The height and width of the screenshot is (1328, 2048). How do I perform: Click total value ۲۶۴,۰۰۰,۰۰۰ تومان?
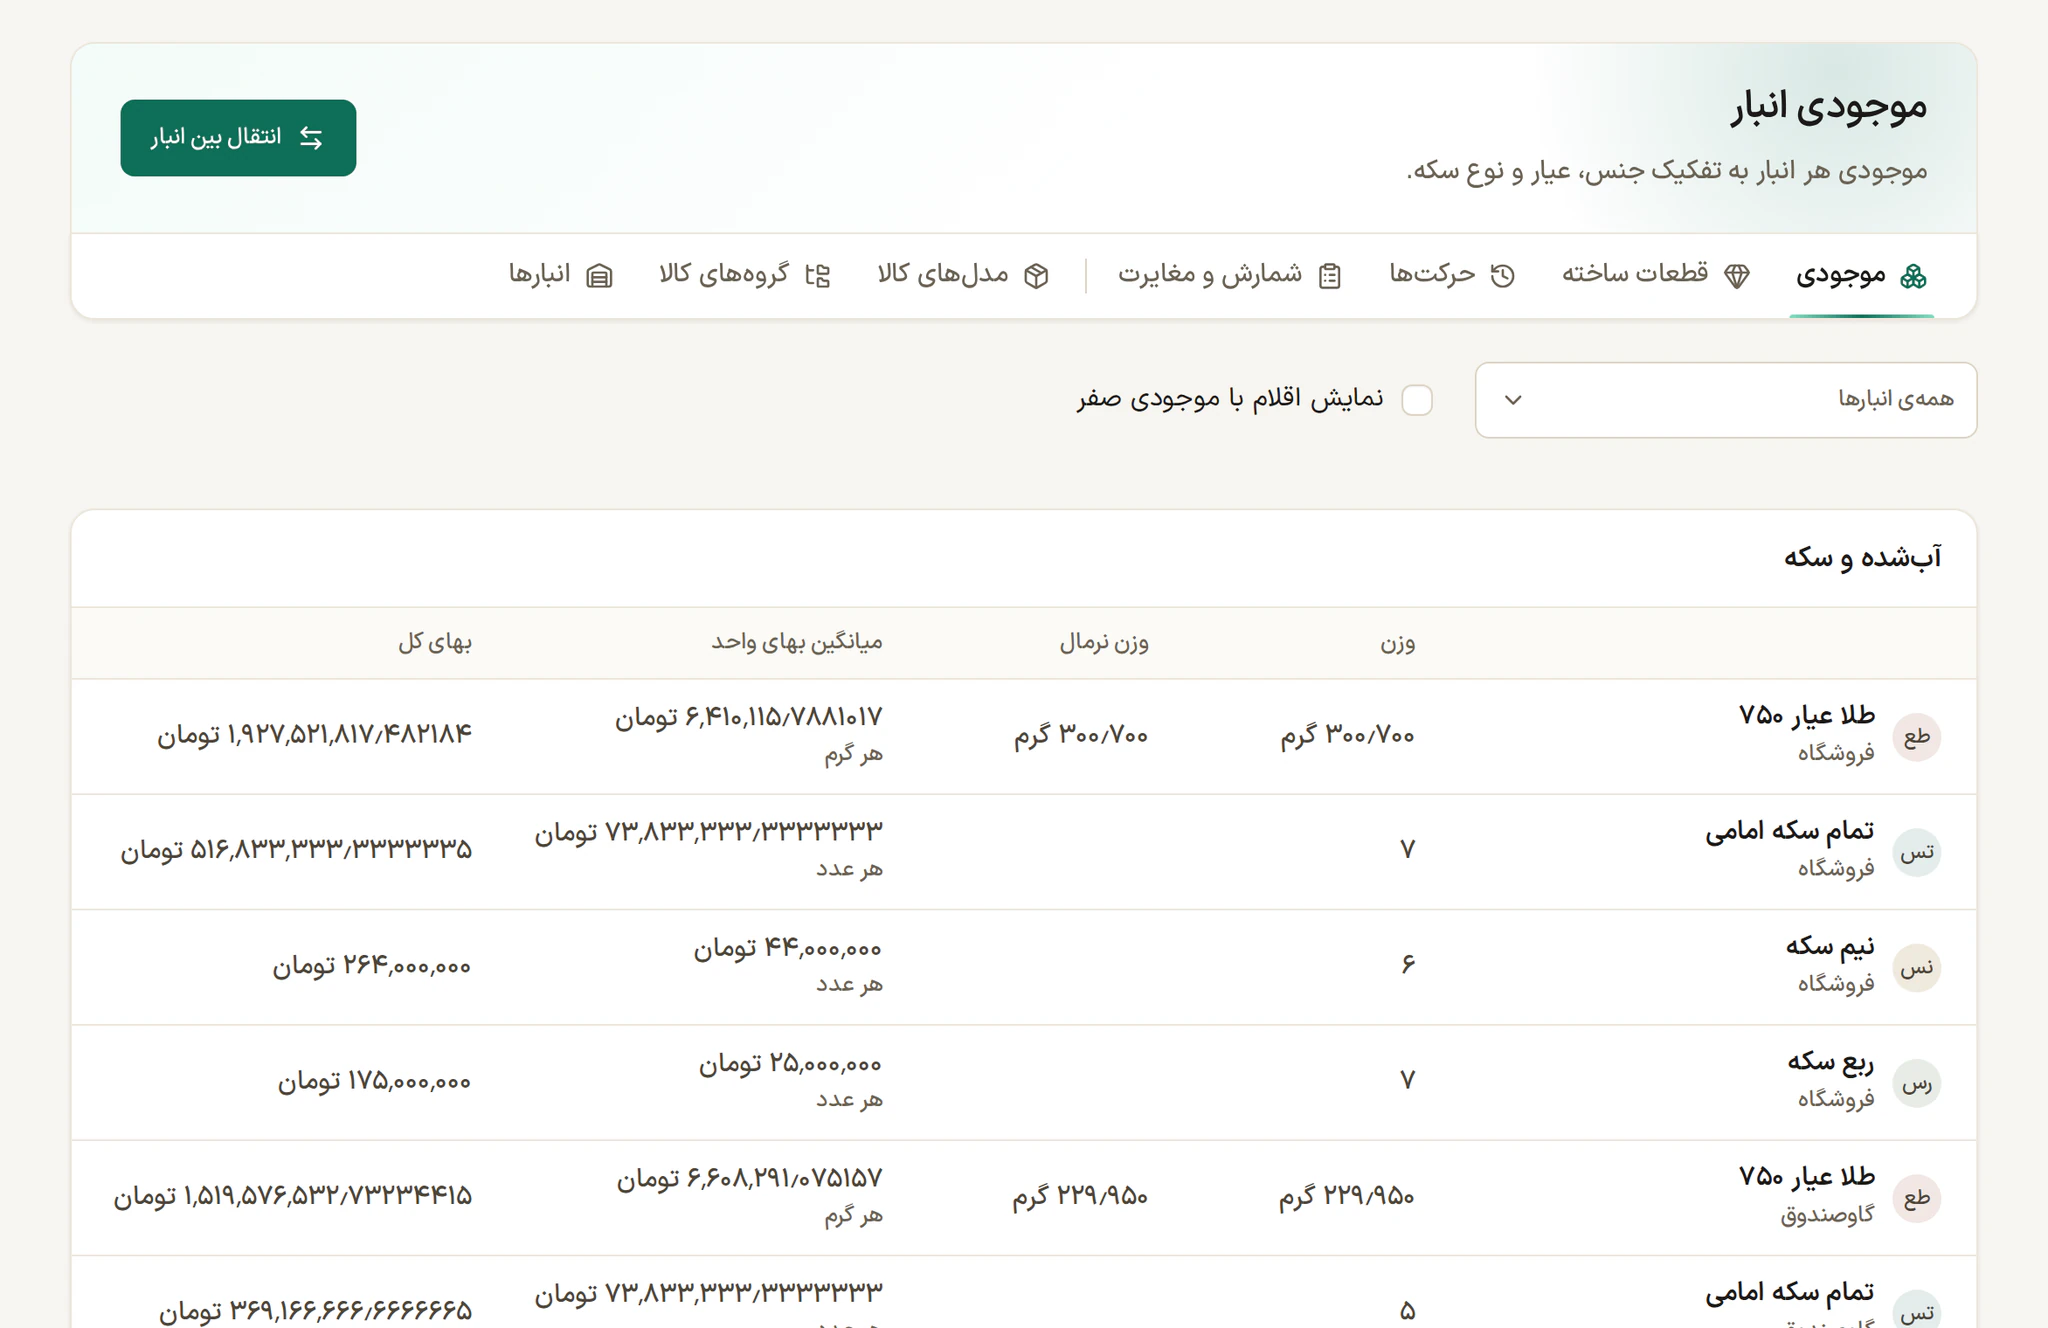372,966
